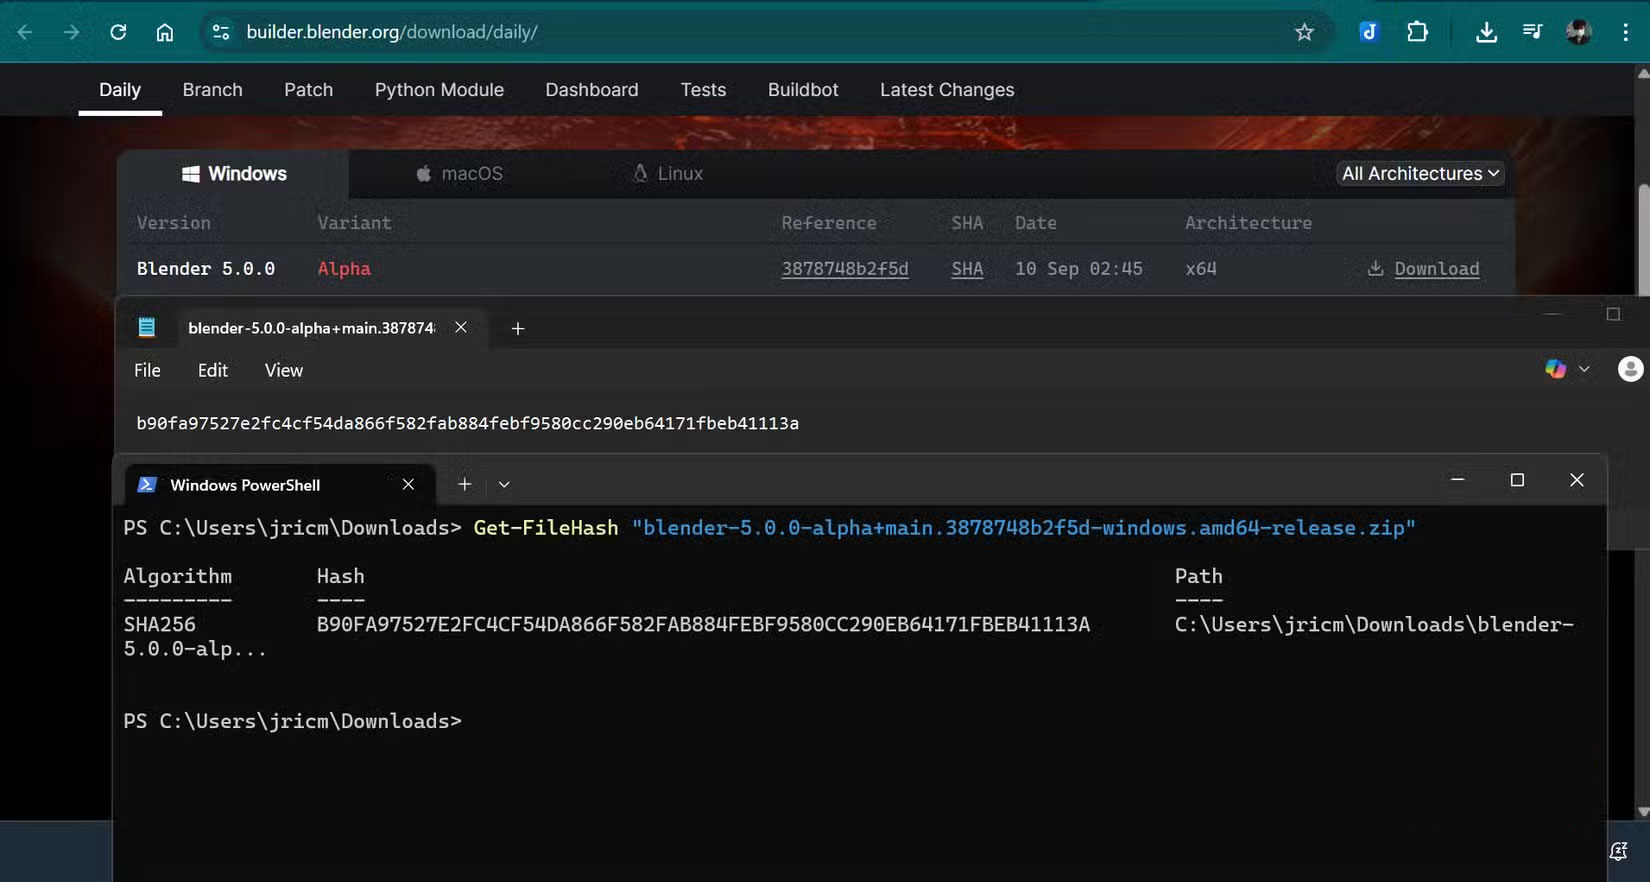1650x882 pixels.
Task: Click the browser address bar URL
Action: [392, 32]
